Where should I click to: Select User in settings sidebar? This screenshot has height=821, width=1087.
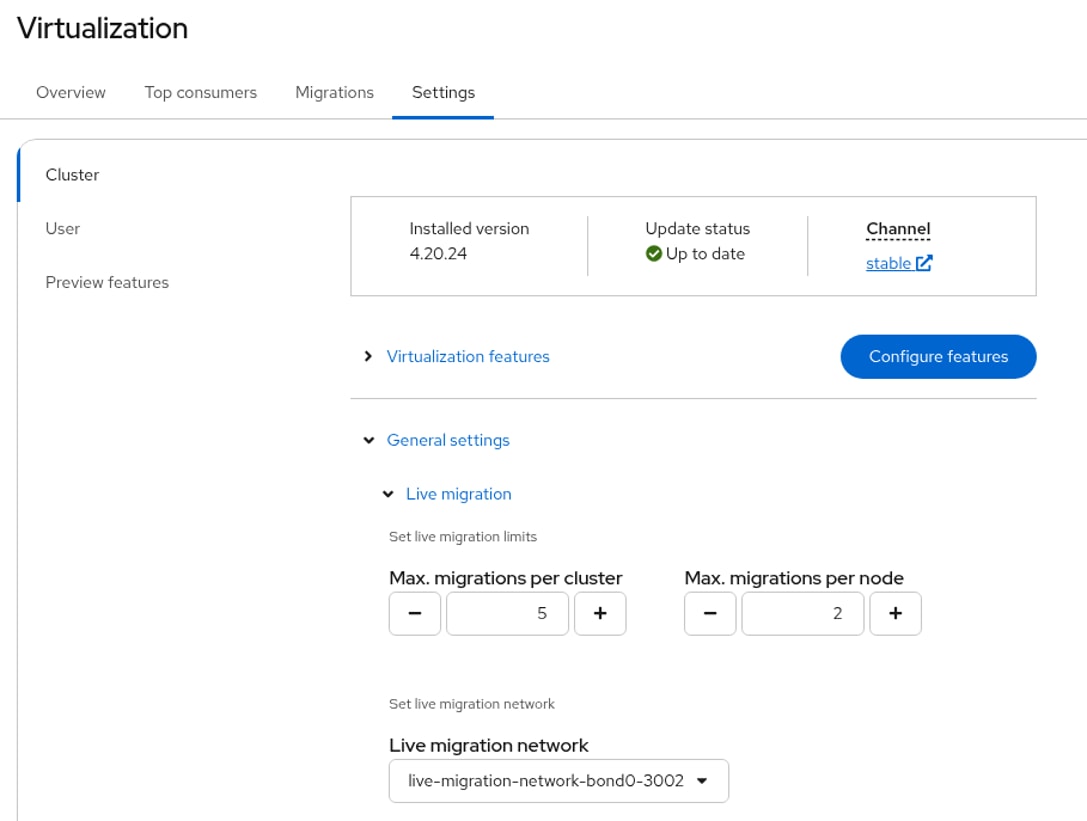(x=62, y=229)
